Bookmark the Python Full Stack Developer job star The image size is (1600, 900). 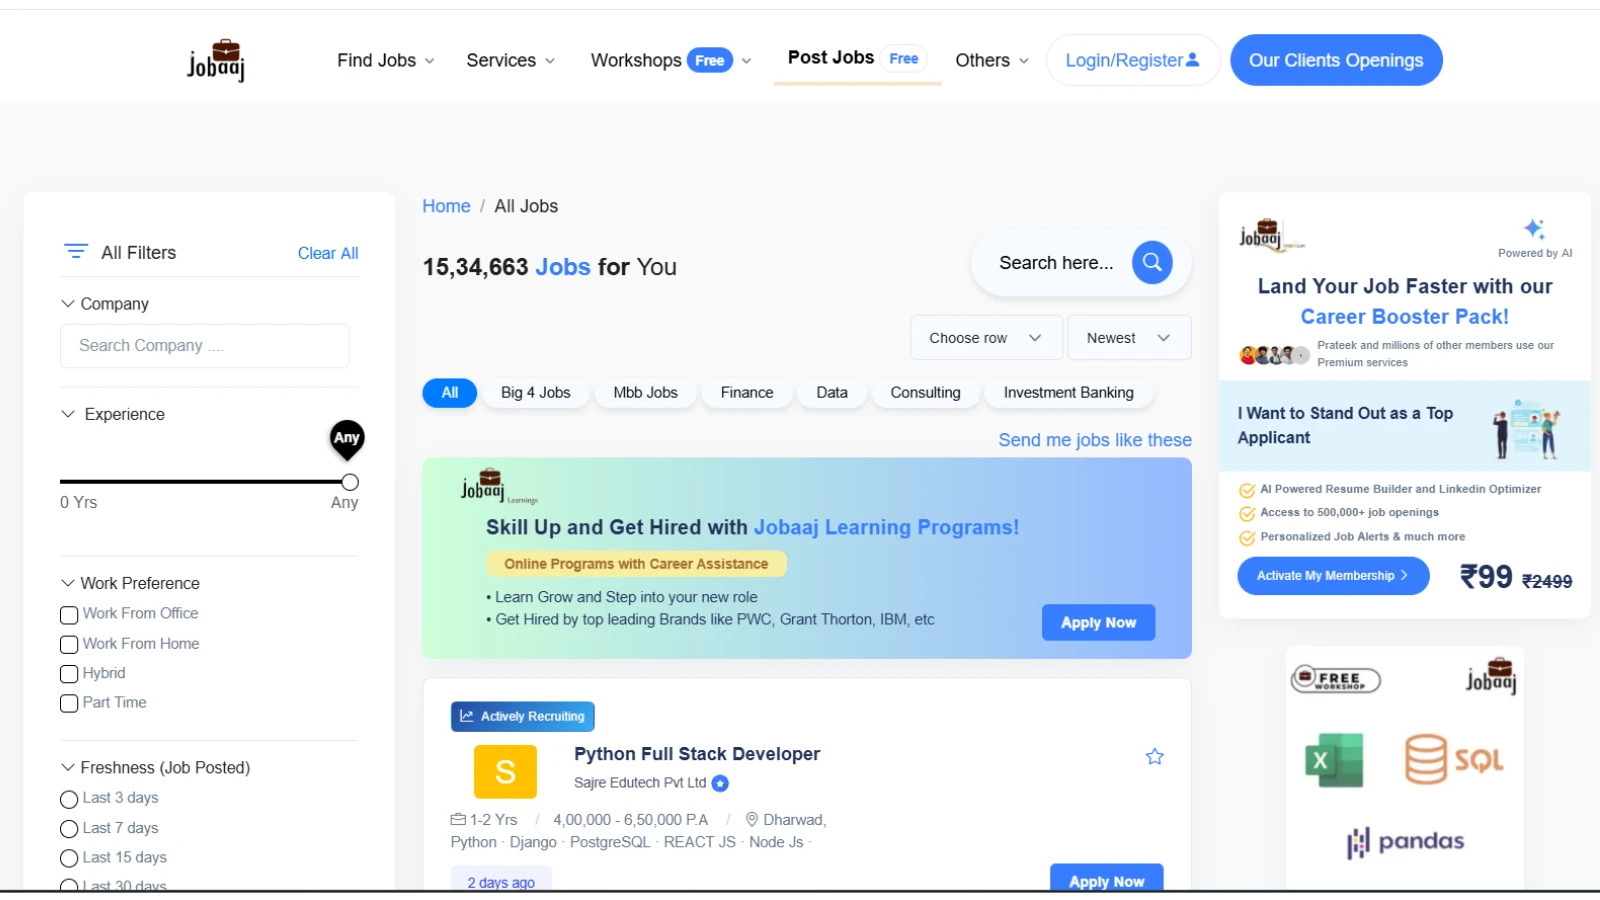1154,757
